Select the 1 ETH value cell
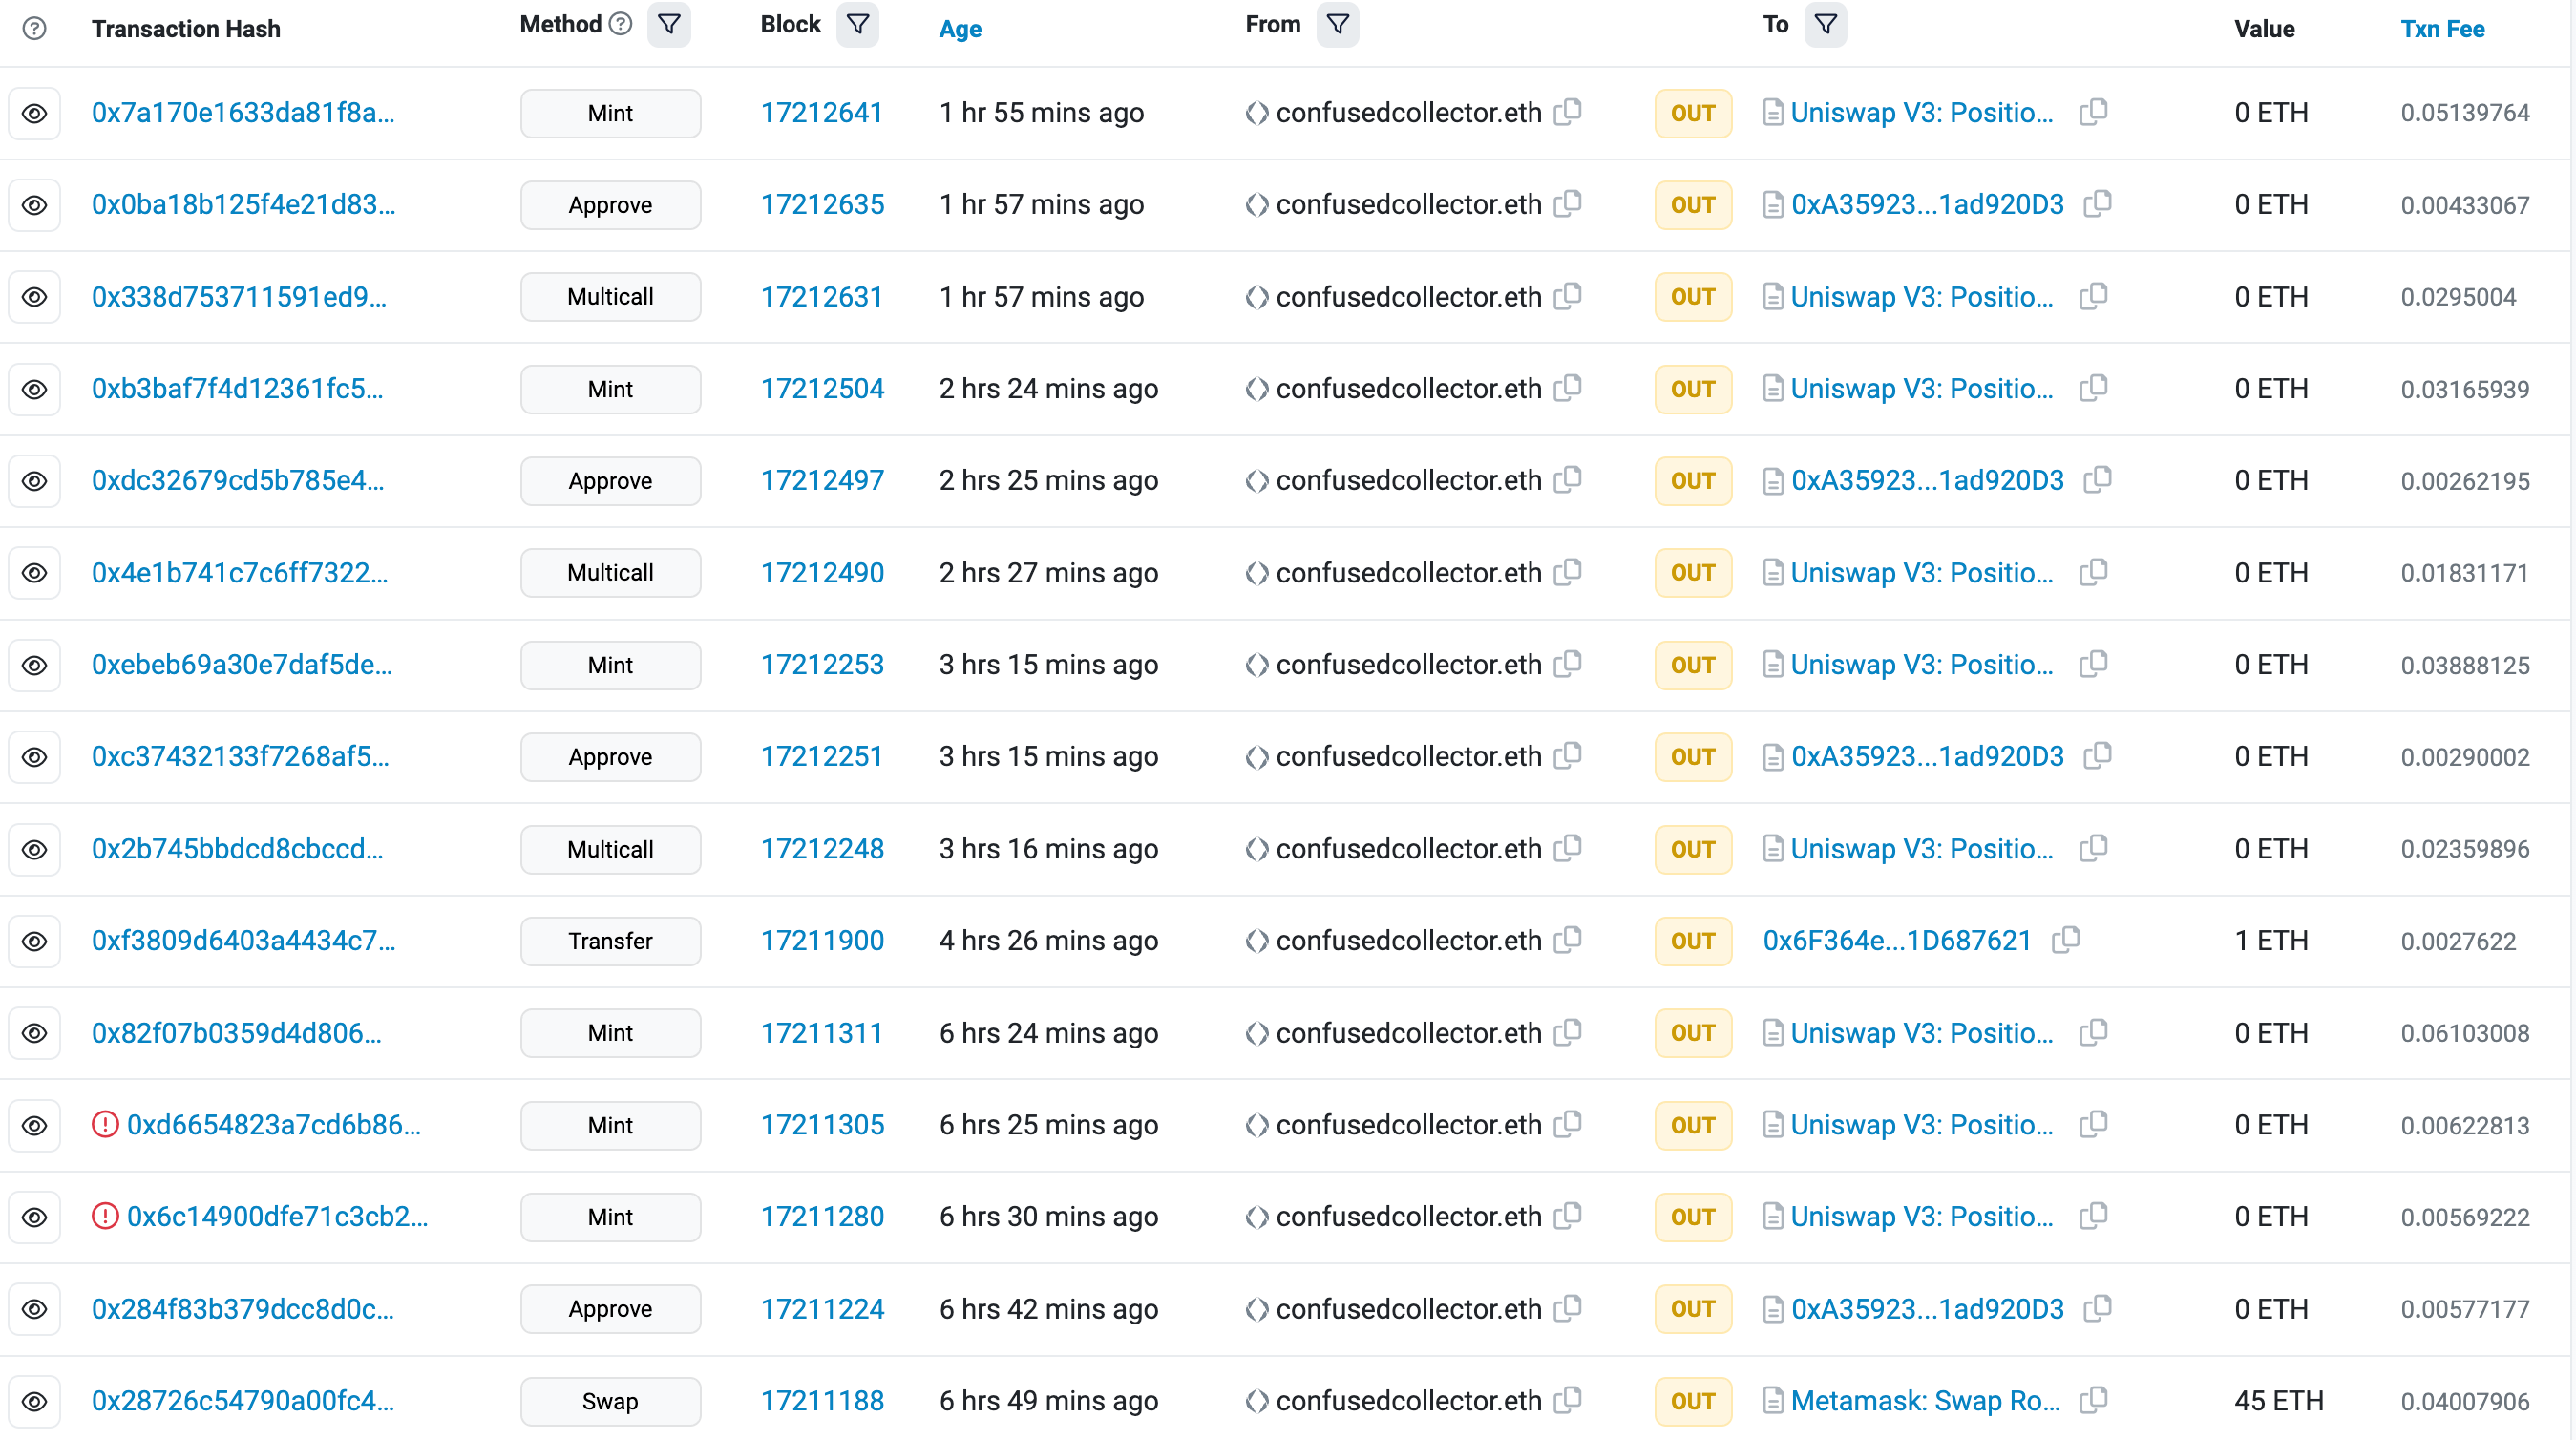The height and width of the screenshot is (1440, 2576). coord(2271,941)
